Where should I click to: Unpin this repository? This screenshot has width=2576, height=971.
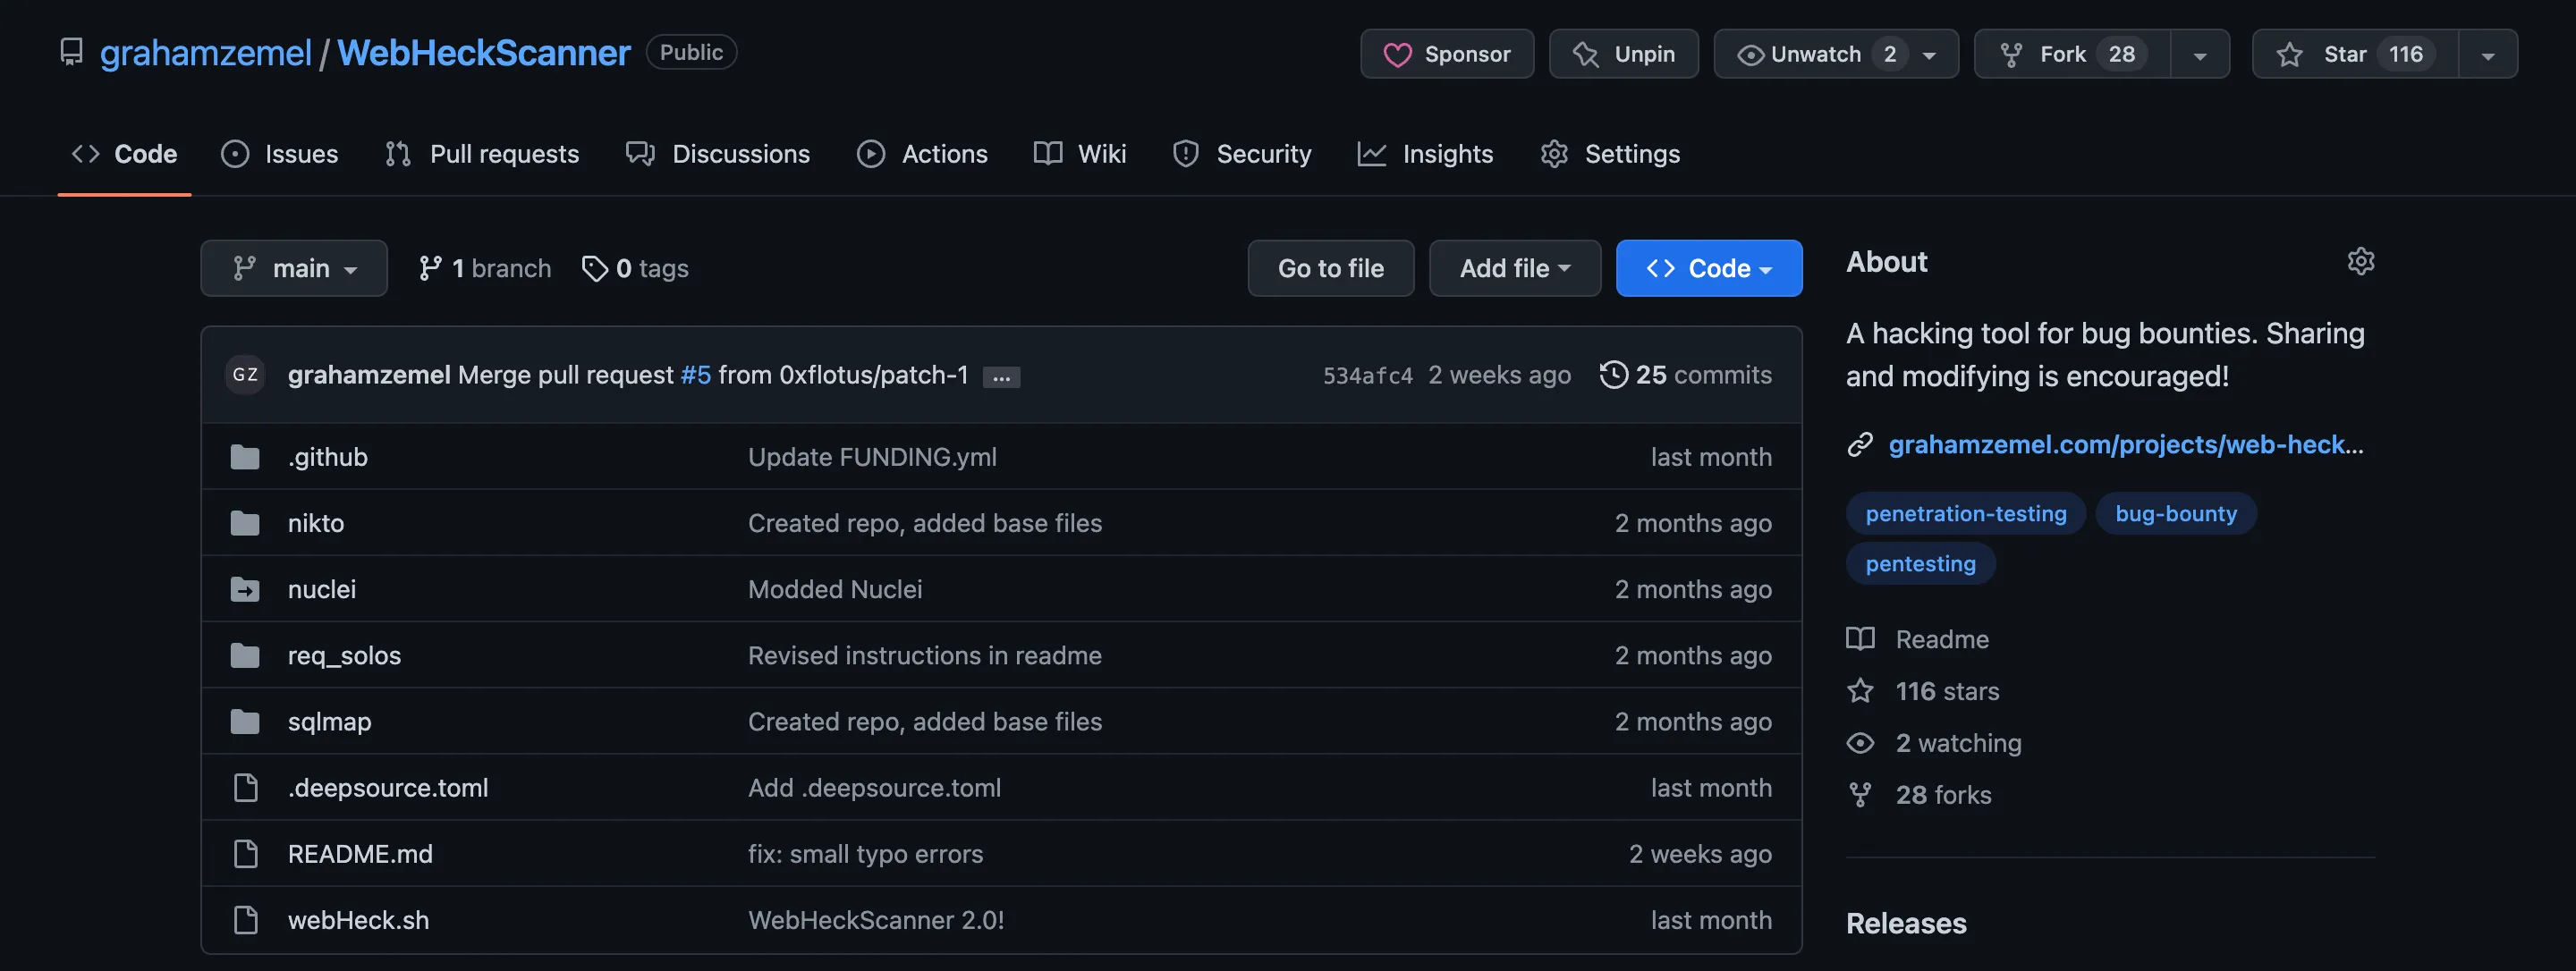coord(1623,54)
